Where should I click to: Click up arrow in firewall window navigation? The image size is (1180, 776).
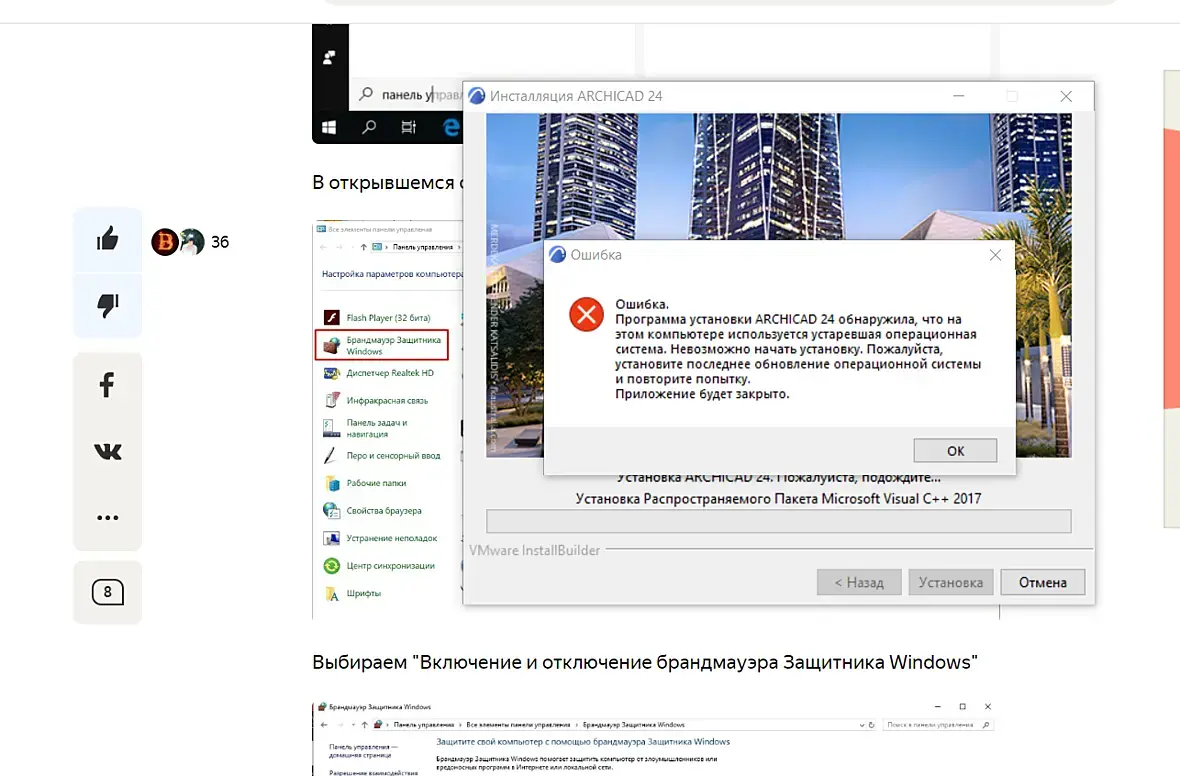(364, 725)
